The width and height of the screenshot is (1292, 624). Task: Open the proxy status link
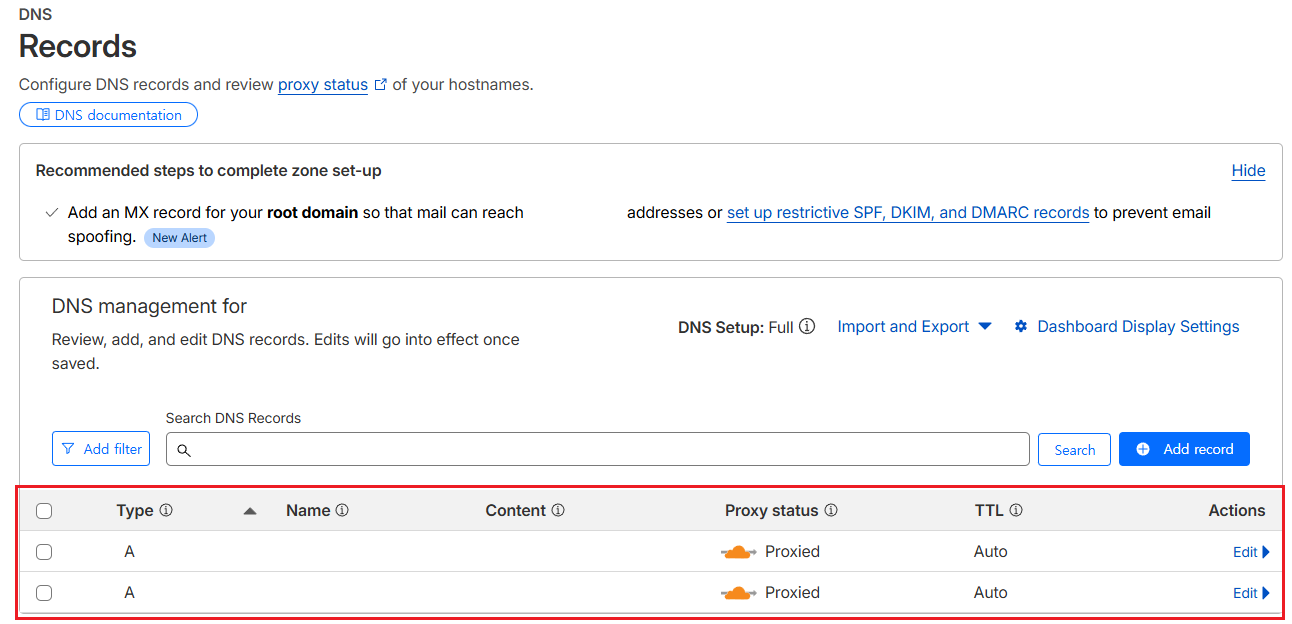323,85
